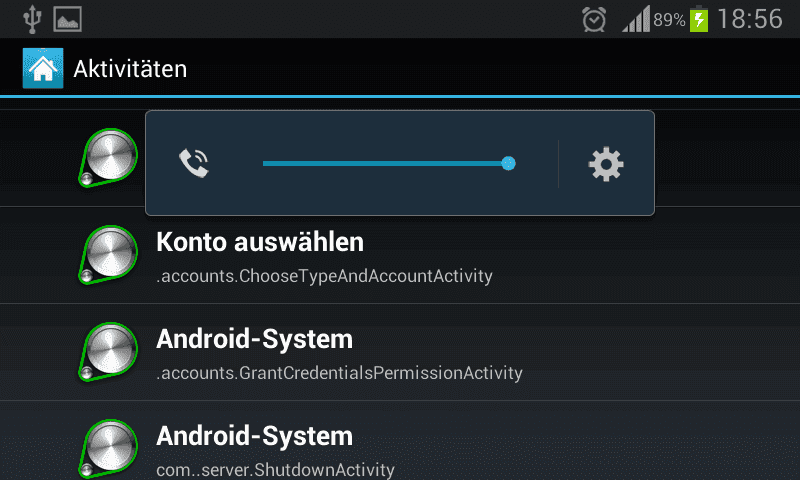Tap the 18:56 clock
The width and height of the screenshot is (800, 480).
point(749,19)
